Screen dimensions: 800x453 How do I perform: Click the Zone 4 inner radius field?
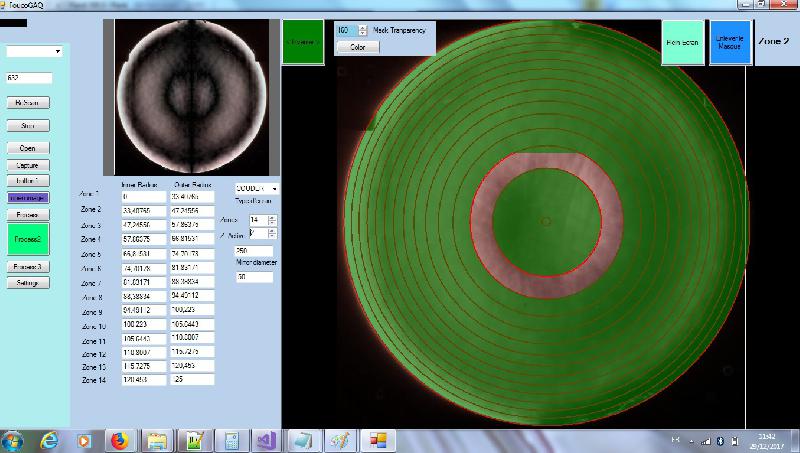point(144,239)
